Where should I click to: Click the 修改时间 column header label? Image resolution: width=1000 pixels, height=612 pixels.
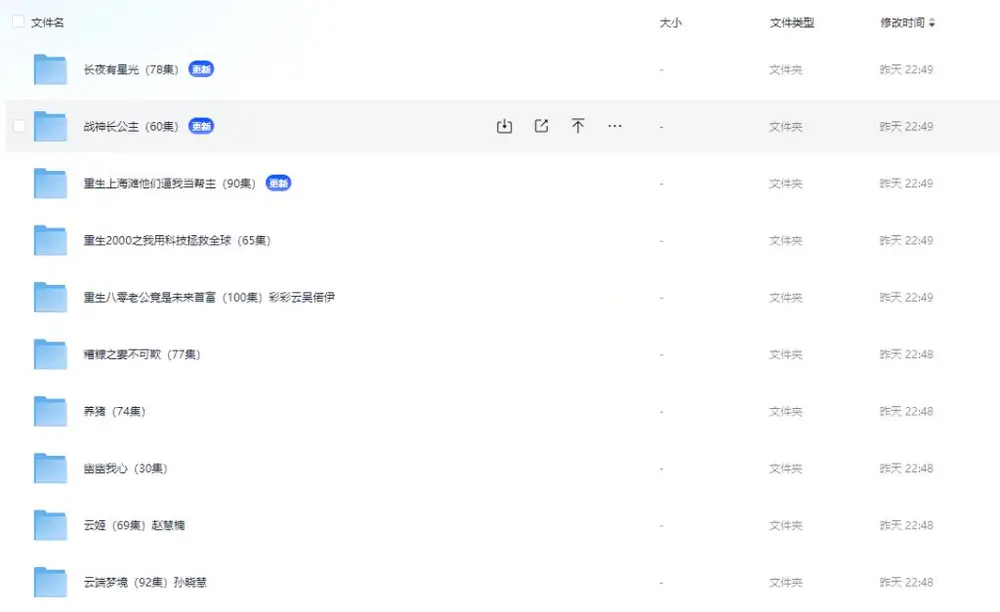coord(902,23)
